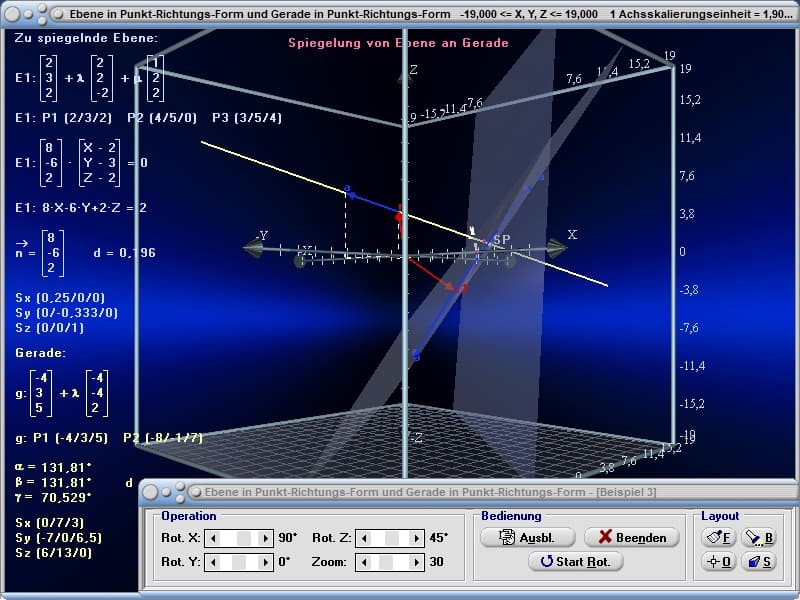Click the Layout S button
Image resolution: width=800 pixels, height=600 pixels.
pyautogui.click(x=759, y=562)
